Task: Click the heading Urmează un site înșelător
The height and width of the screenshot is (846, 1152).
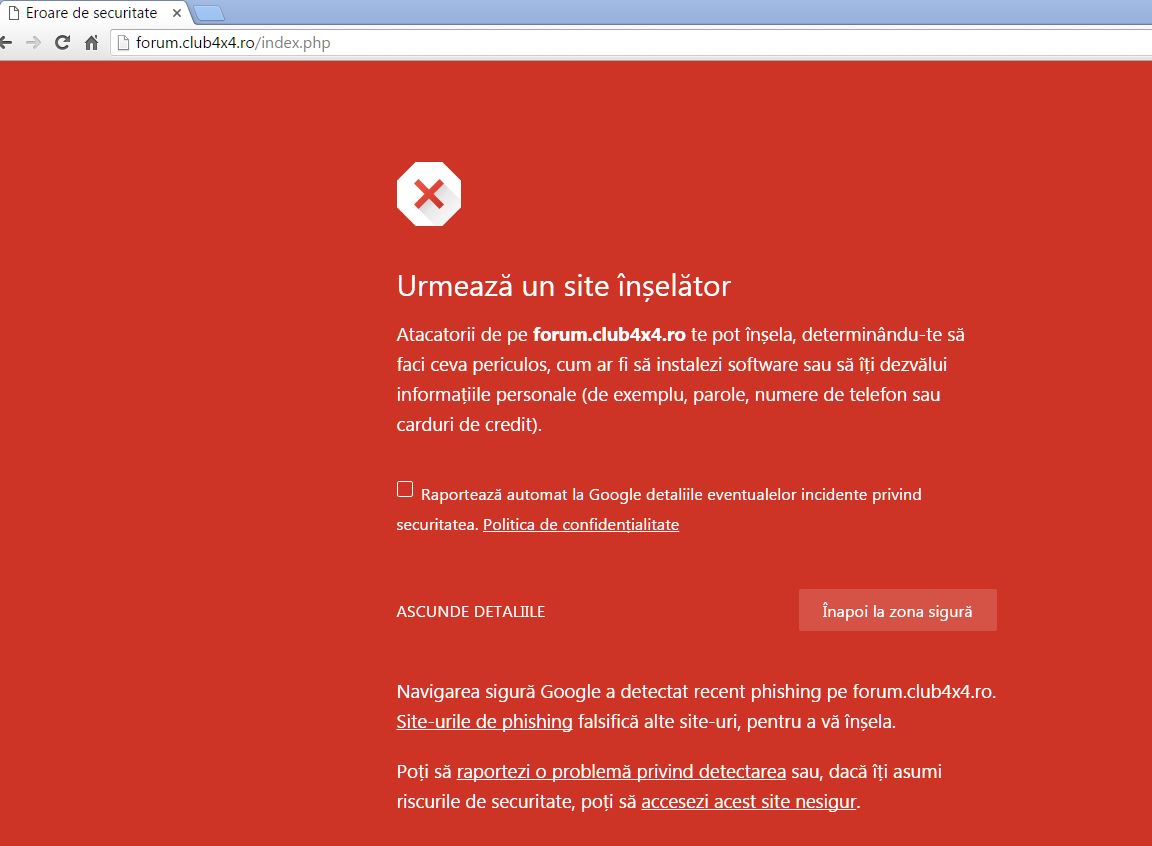Action: point(563,287)
